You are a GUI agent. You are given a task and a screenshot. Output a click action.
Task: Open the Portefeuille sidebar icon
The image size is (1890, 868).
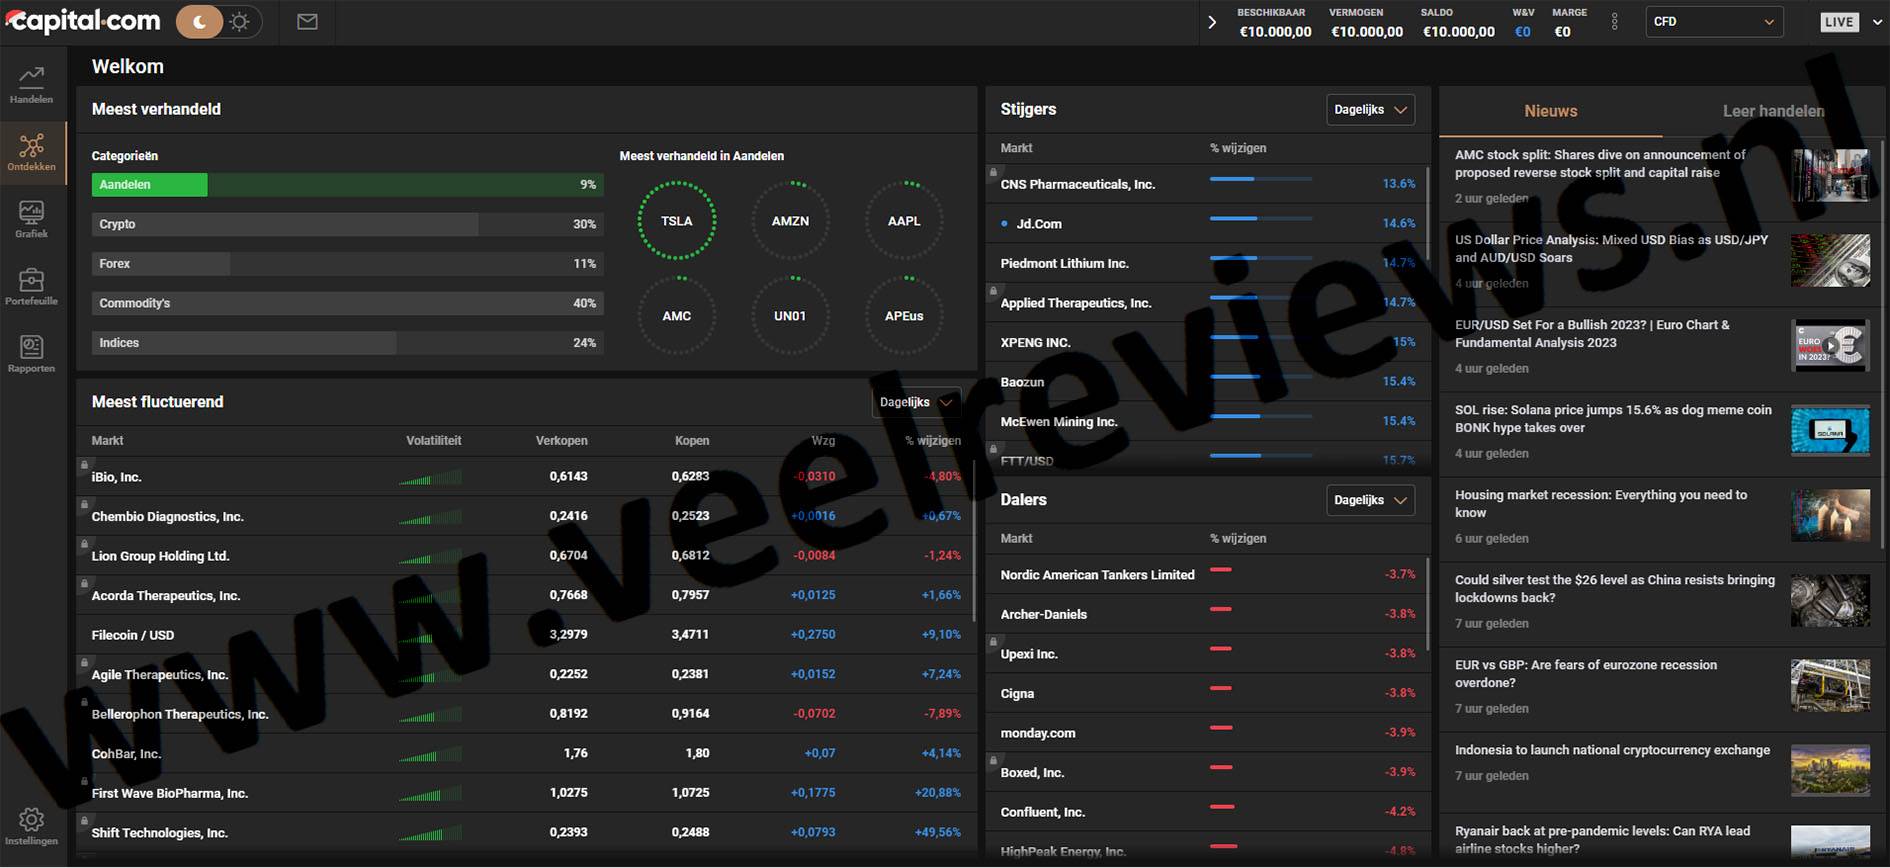pyautogui.click(x=31, y=286)
